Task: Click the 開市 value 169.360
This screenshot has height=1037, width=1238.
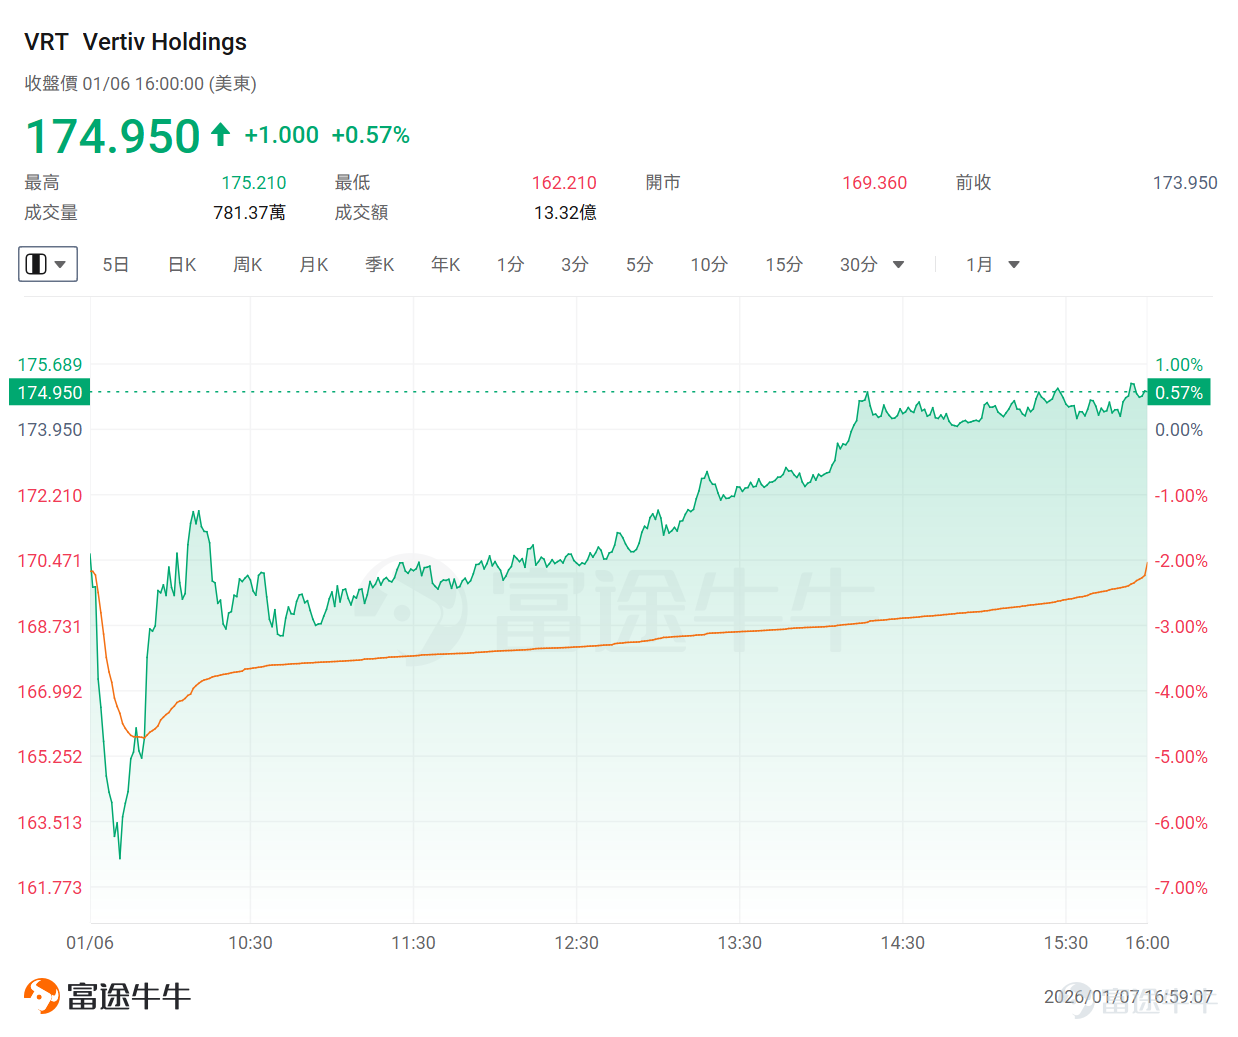Action: pos(875,183)
